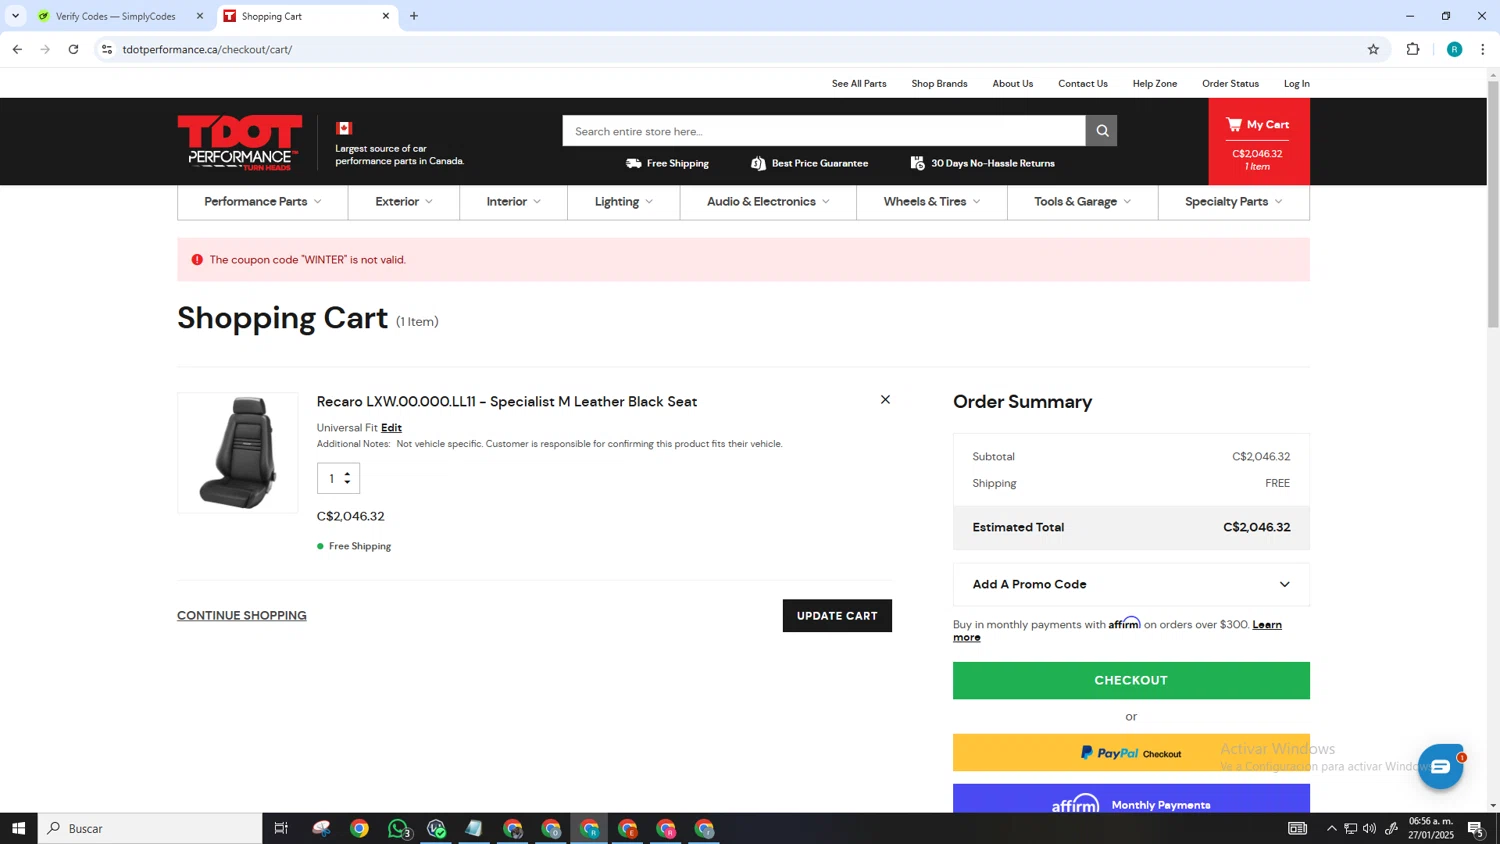The image size is (1500, 844).
Task: Open Chrome profile avatar
Action: point(1454,49)
